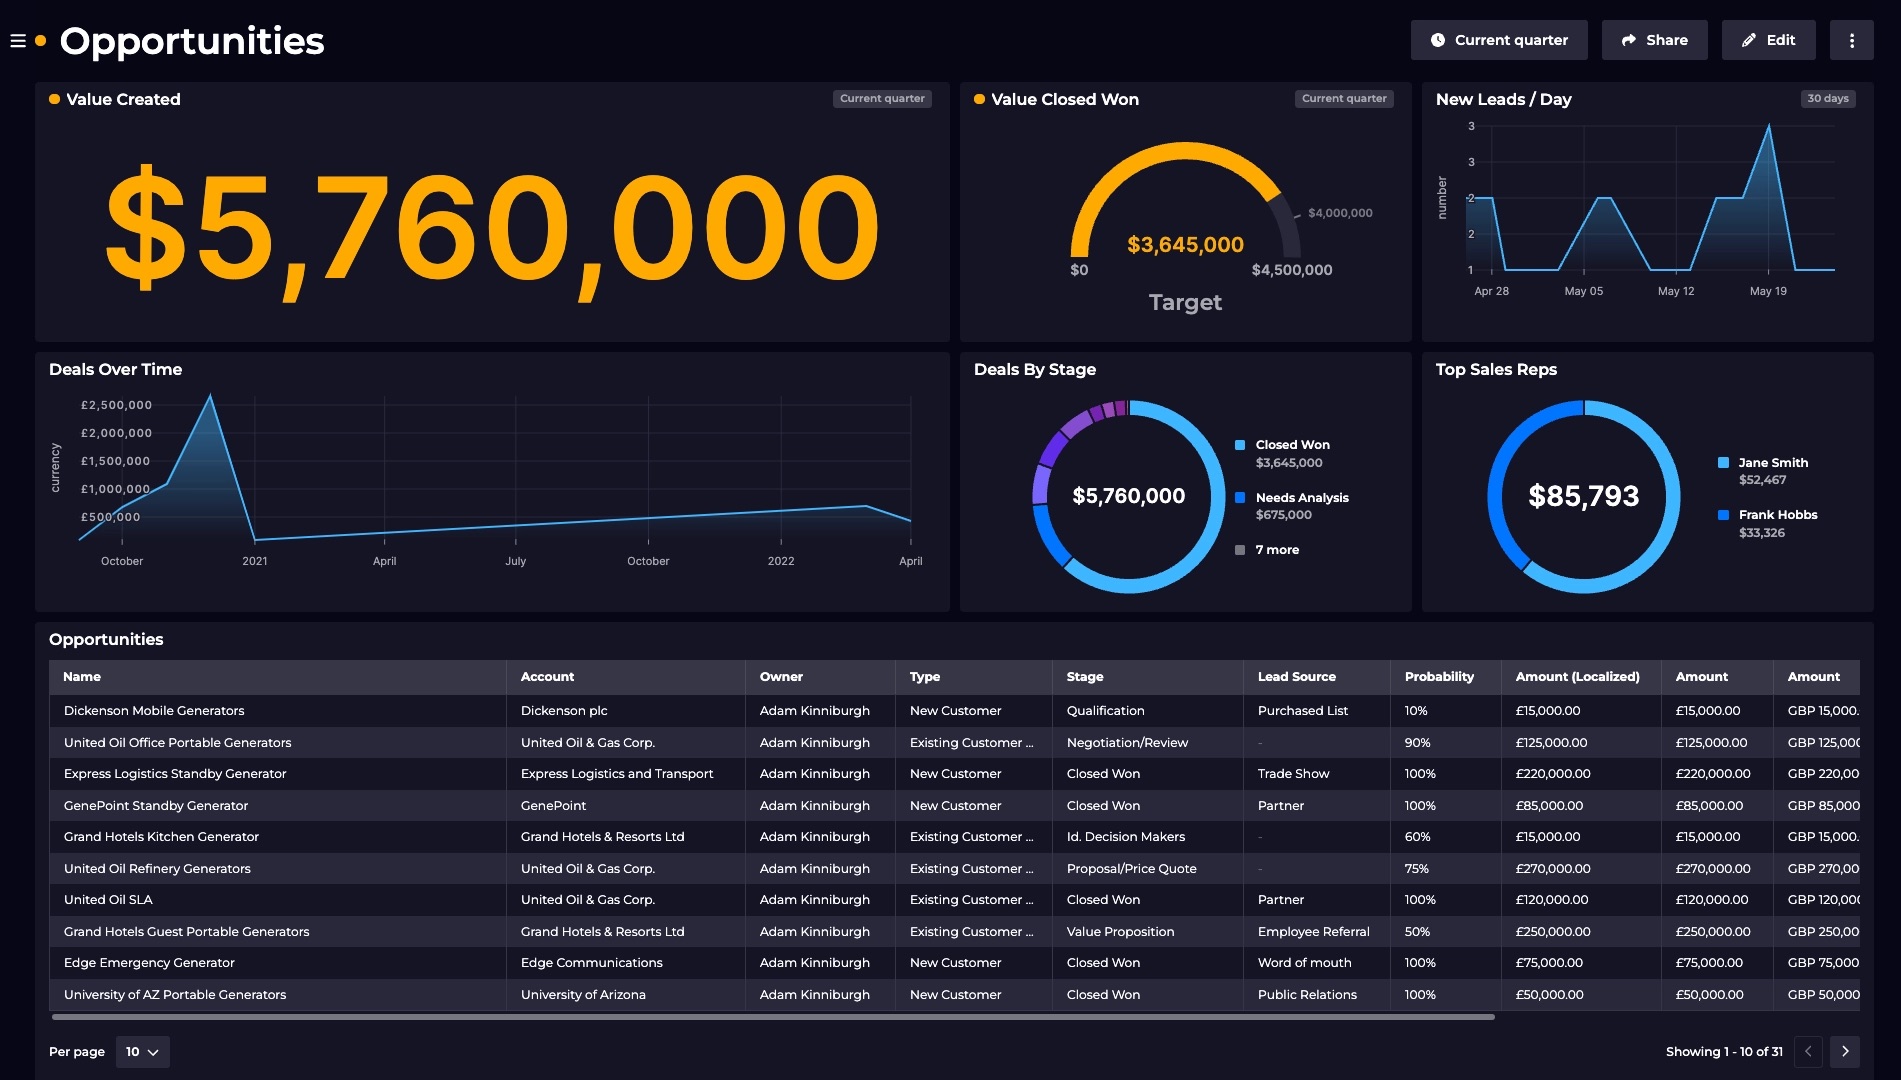Viewport: 1901px width, 1080px height.
Task: Select the Edit pencil icon
Action: (x=1747, y=40)
